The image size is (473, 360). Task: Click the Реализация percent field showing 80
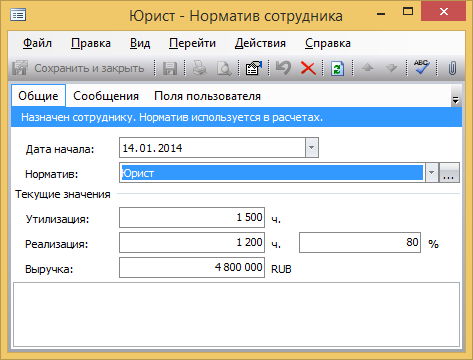(360, 242)
